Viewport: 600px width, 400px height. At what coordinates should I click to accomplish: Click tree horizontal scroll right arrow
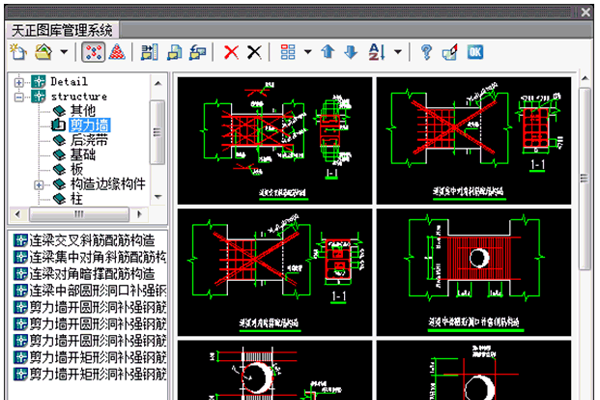tap(139, 214)
